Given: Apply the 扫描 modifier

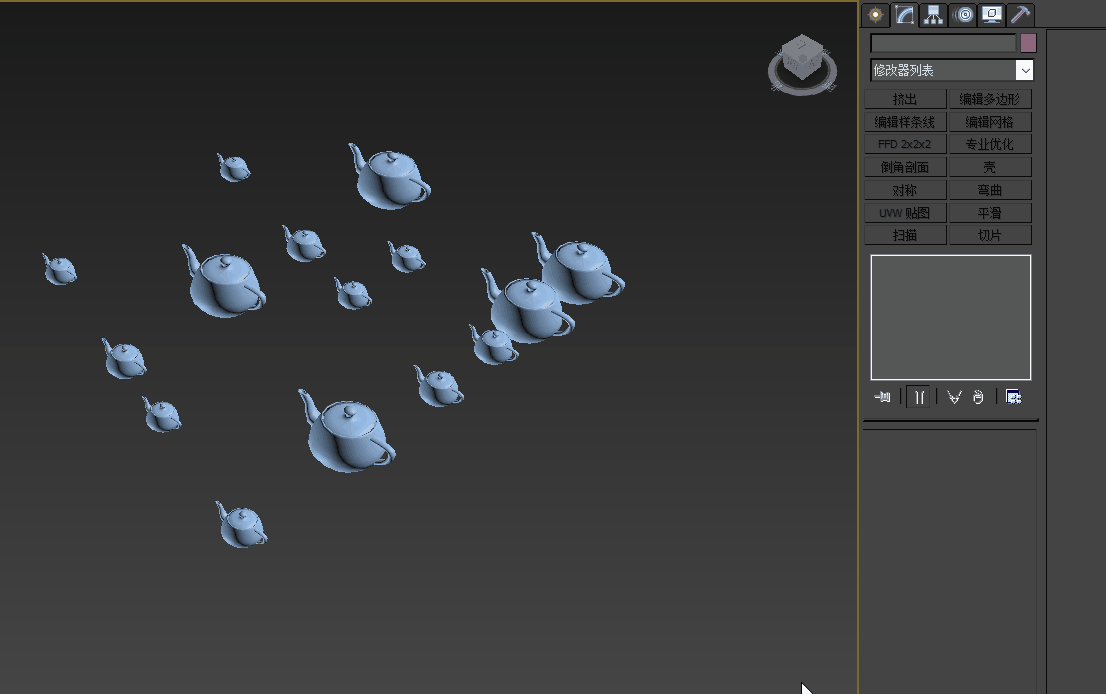Looking at the screenshot, I should tap(905, 235).
